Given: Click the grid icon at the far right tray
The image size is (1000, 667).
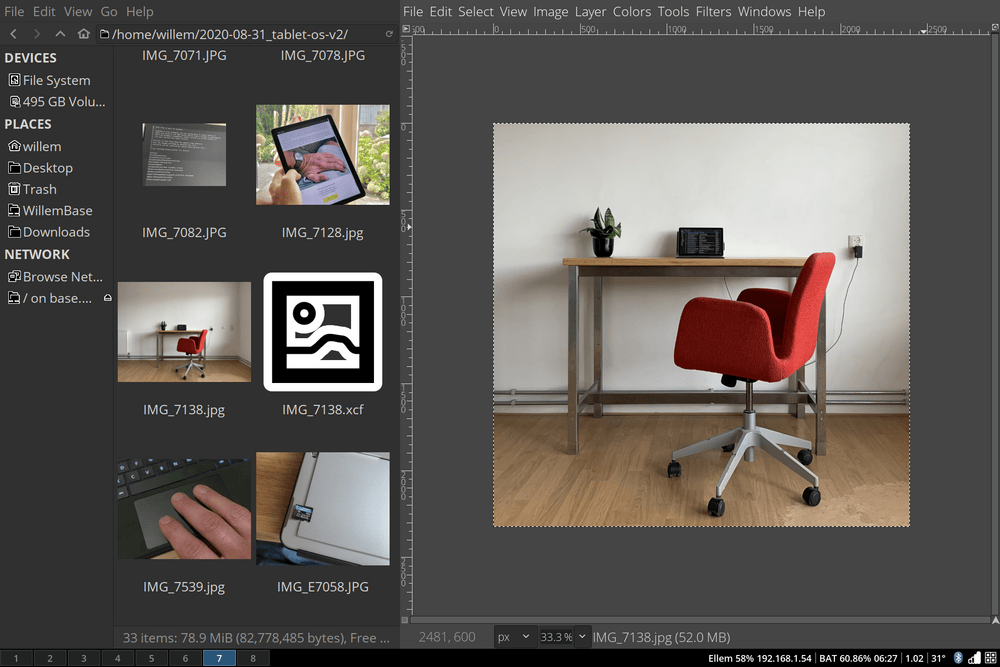Looking at the screenshot, I should coord(990,658).
